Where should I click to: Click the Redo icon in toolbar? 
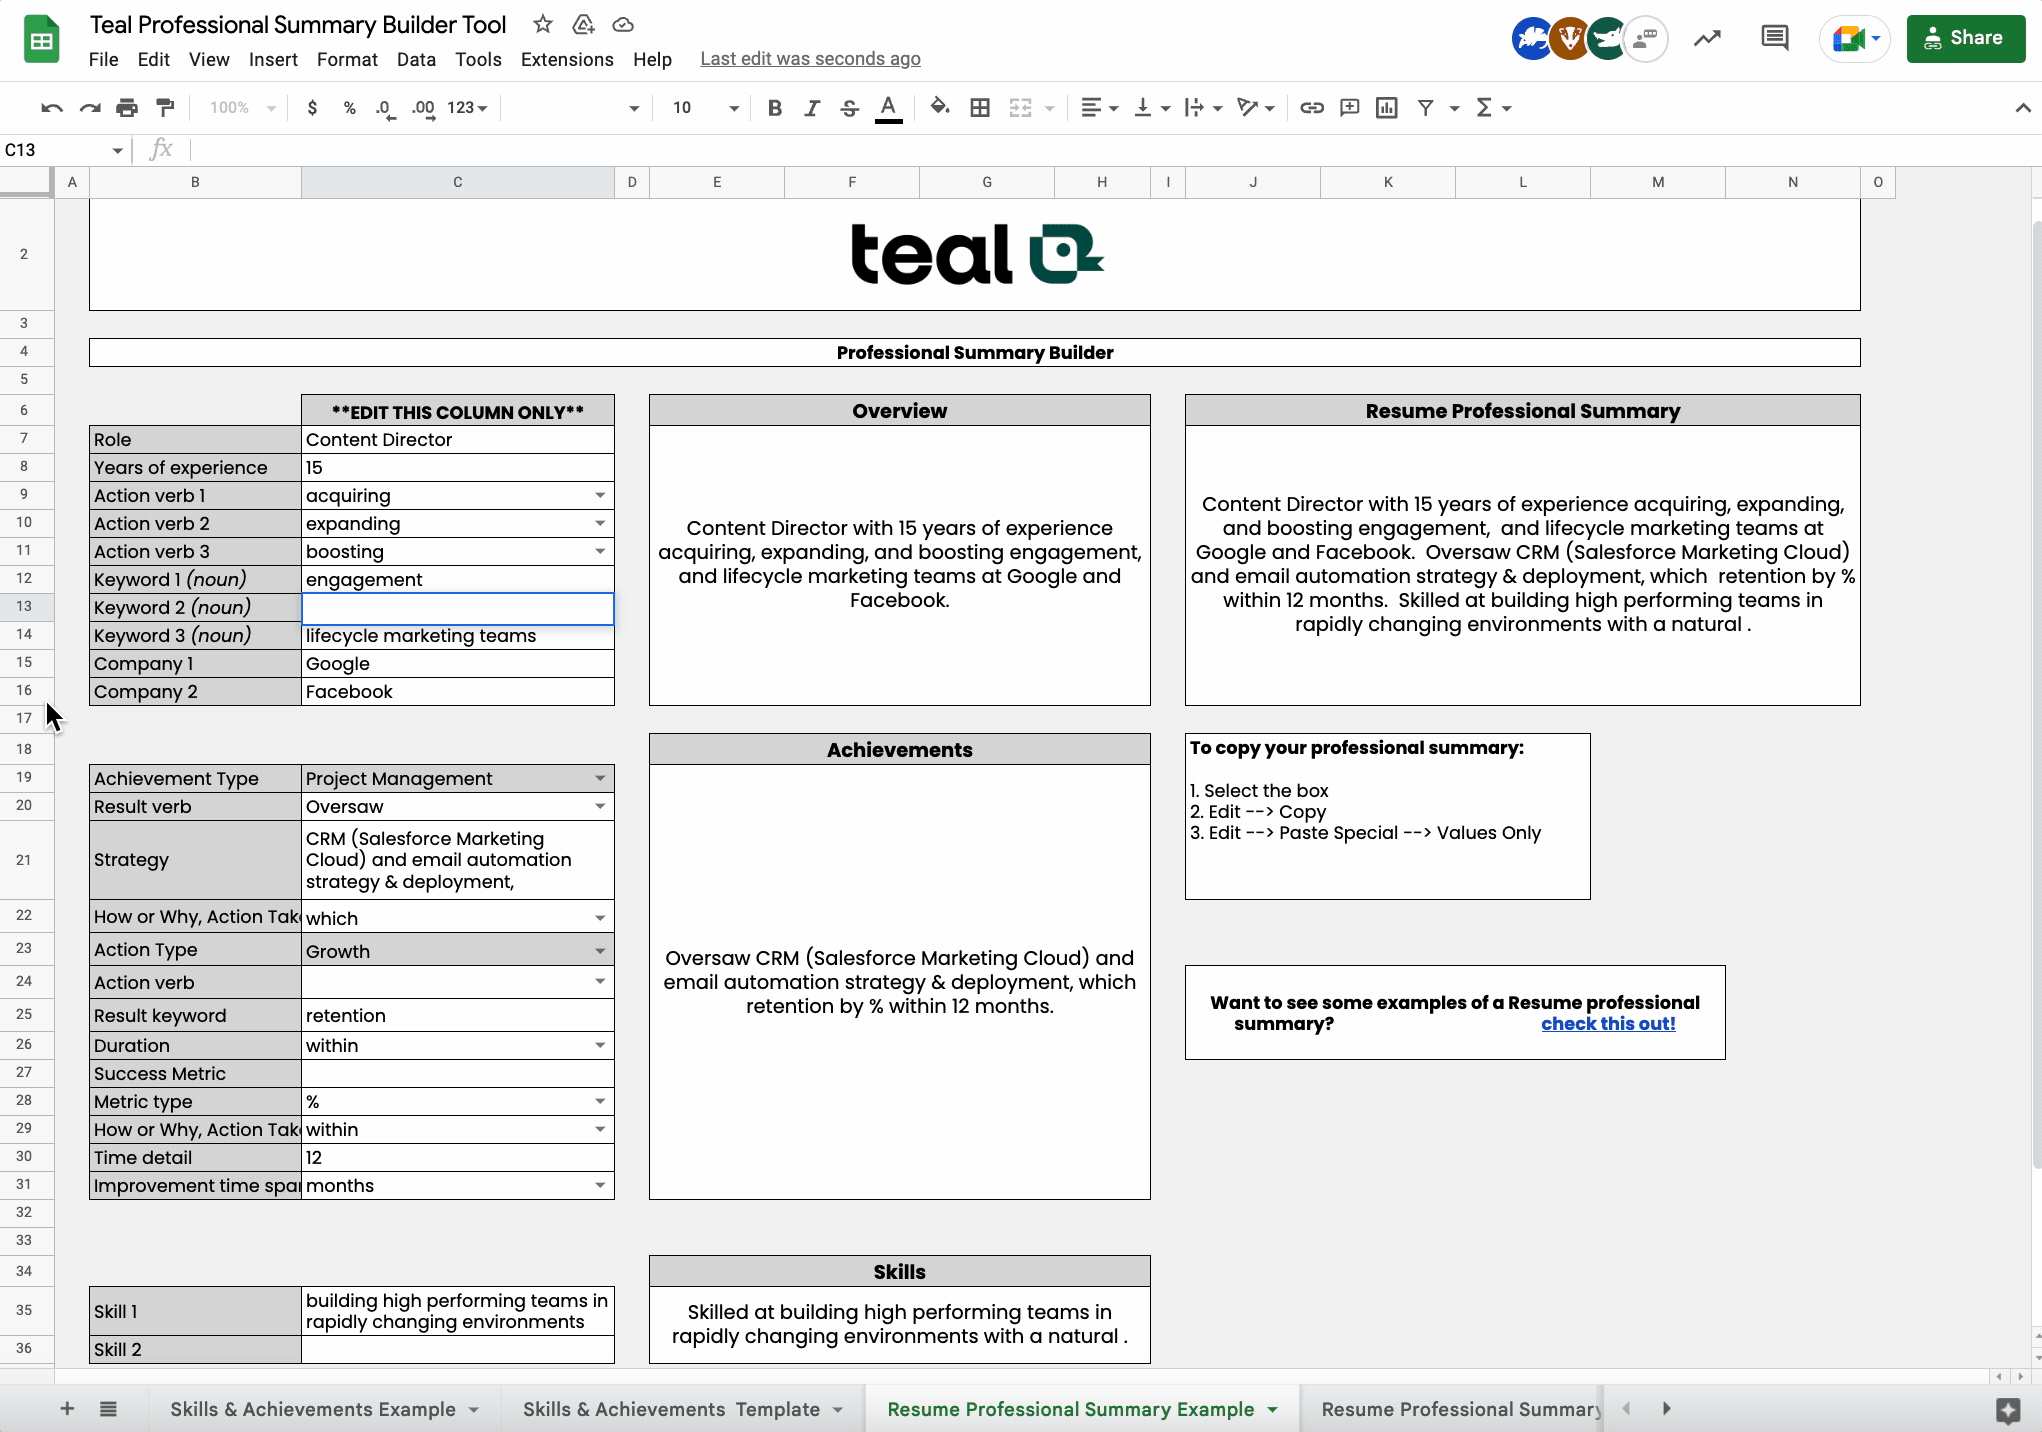click(x=90, y=108)
